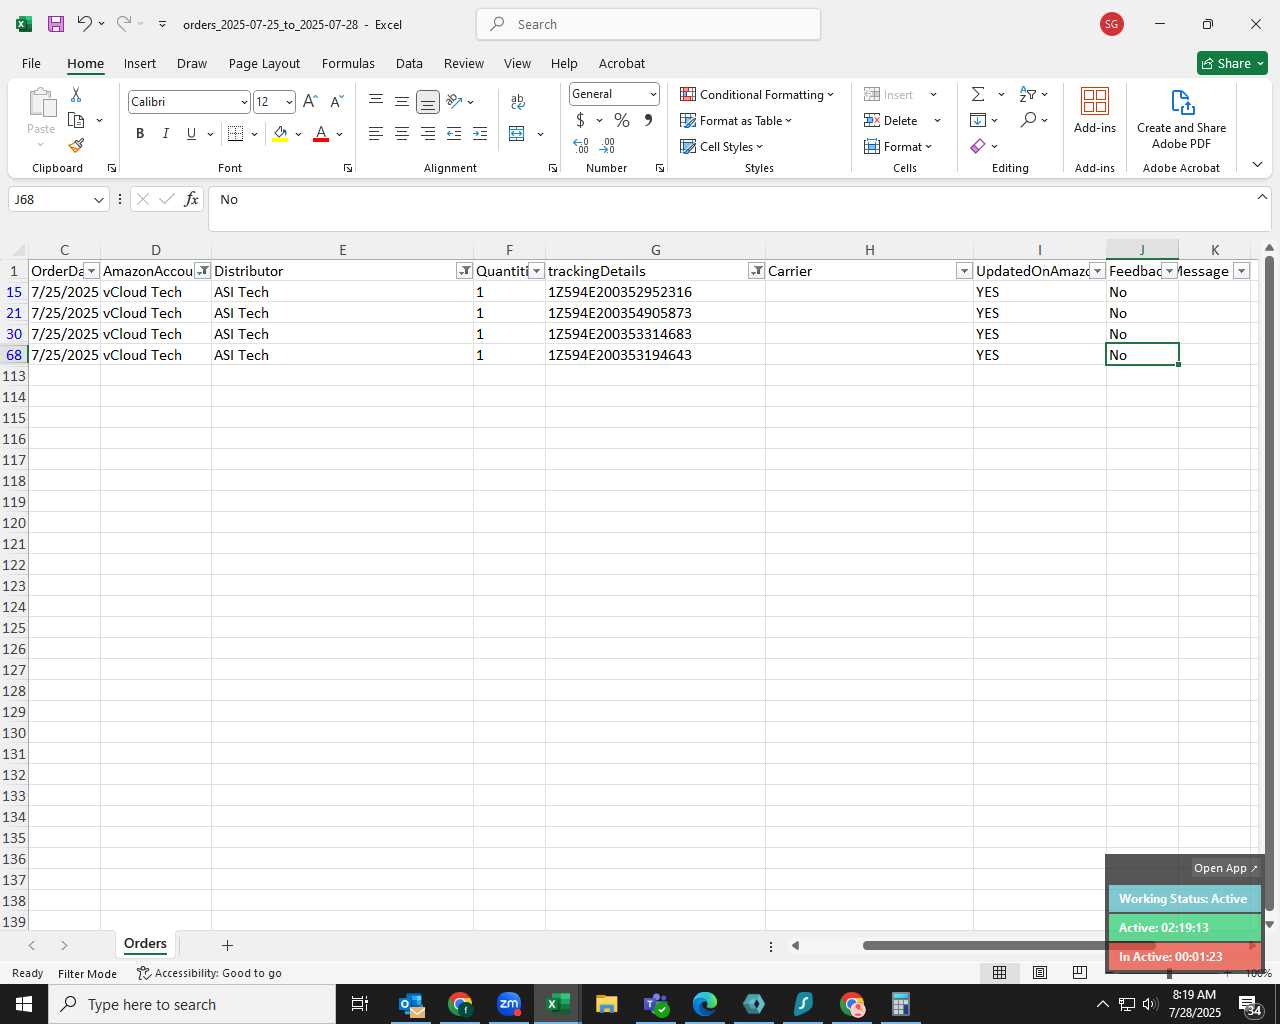This screenshot has height=1024, width=1280.
Task: Apply yellow Fill Color swatch
Action: coord(280,134)
